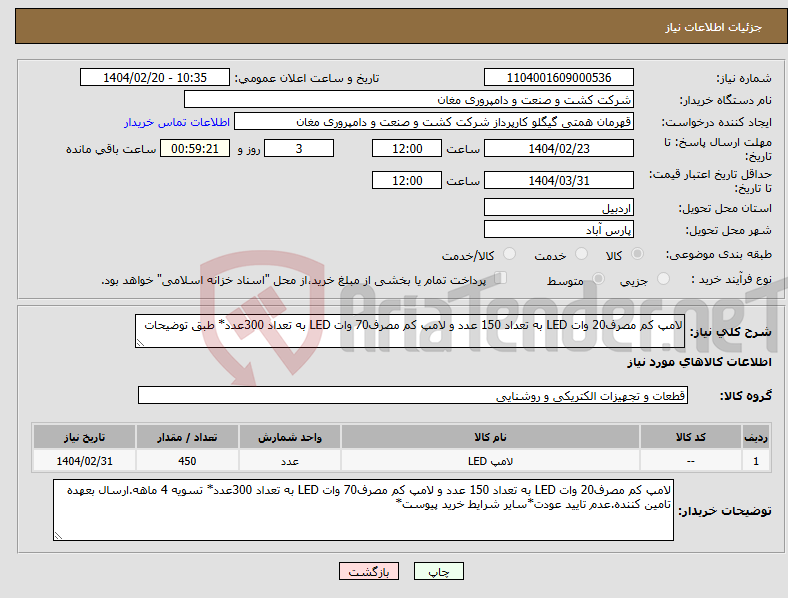Click the کد کالا column header
Screen dimensions: 788x598
(x=691, y=437)
